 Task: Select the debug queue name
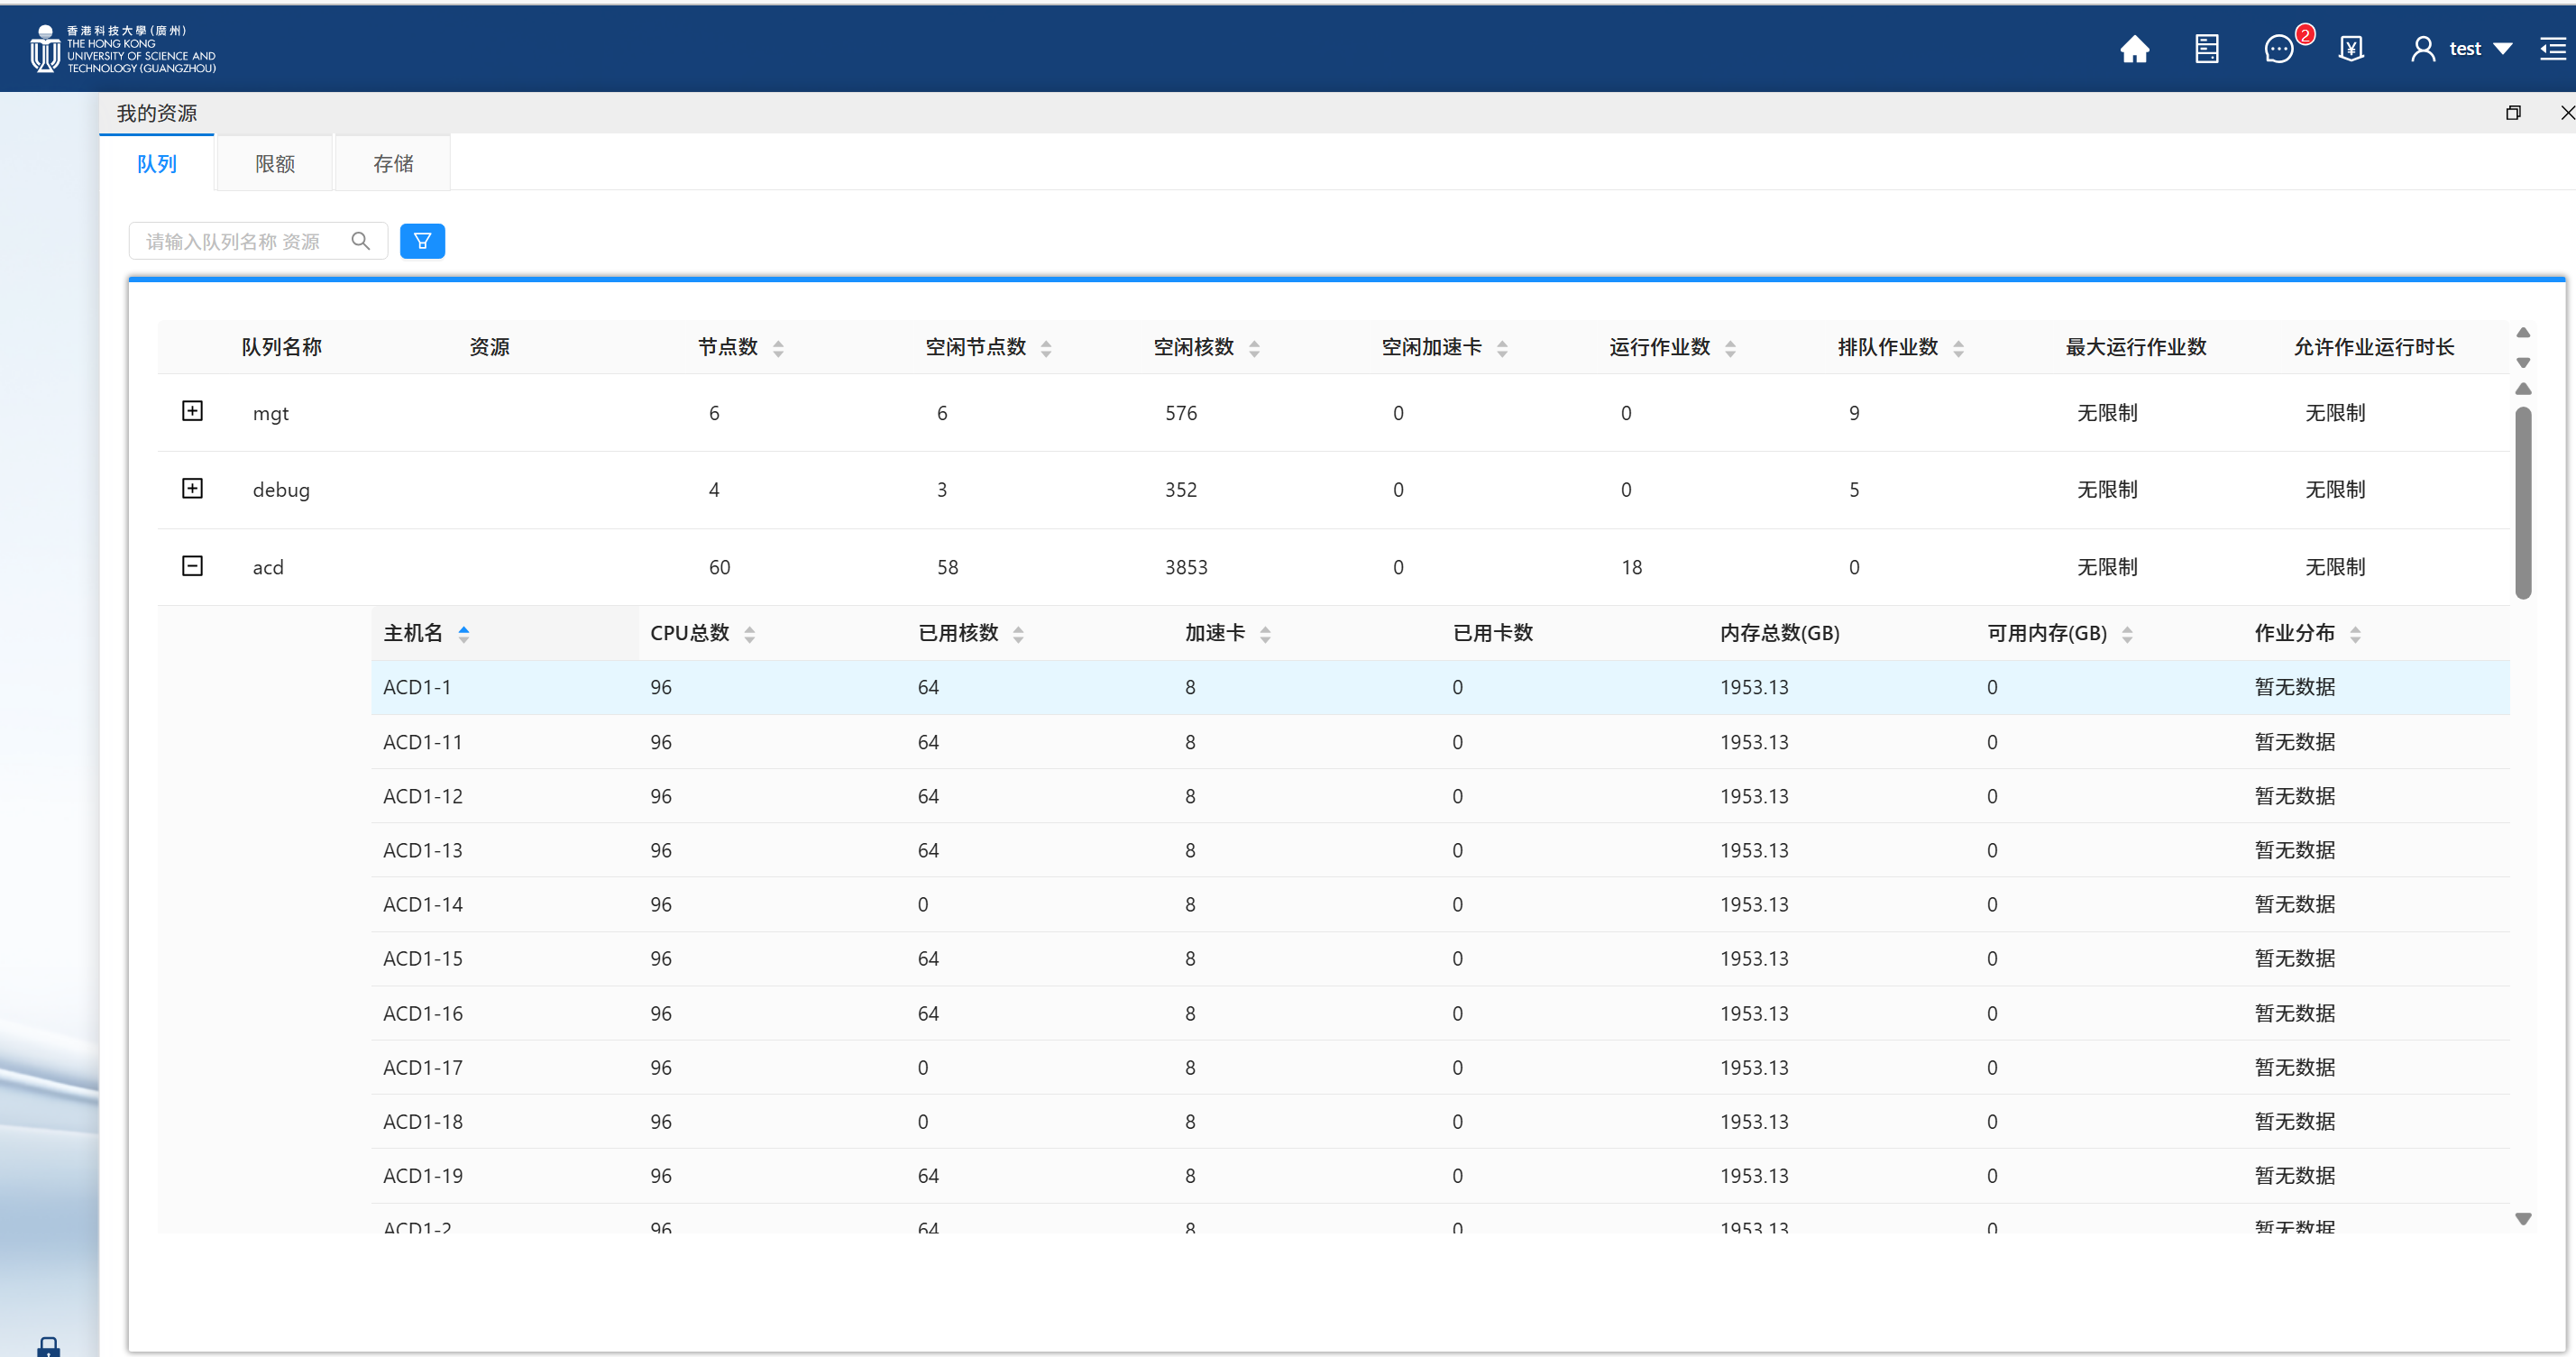tap(281, 490)
